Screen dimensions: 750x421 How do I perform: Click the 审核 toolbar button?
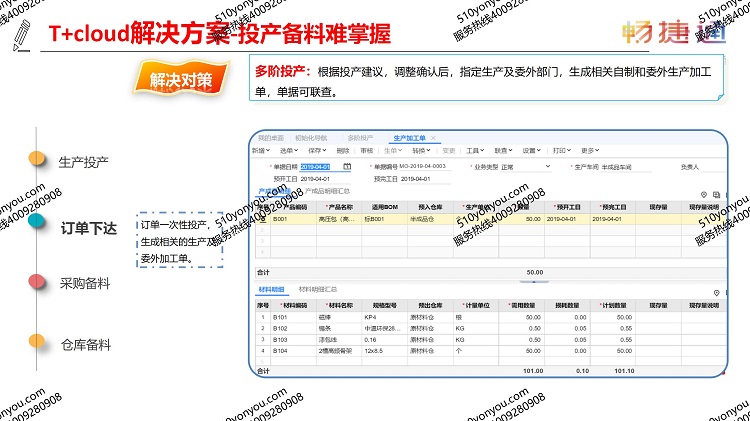(x=366, y=151)
